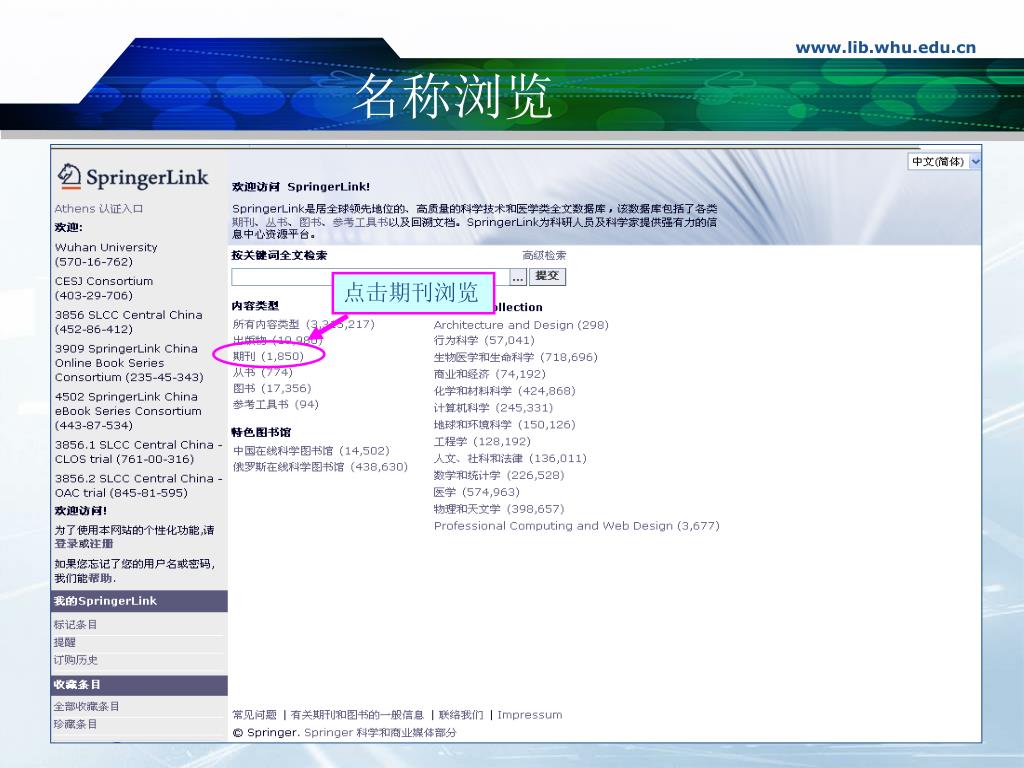This screenshot has height=768, width=1024.
Task: Open 全部收藏条目 saved items
Action: (x=86, y=706)
